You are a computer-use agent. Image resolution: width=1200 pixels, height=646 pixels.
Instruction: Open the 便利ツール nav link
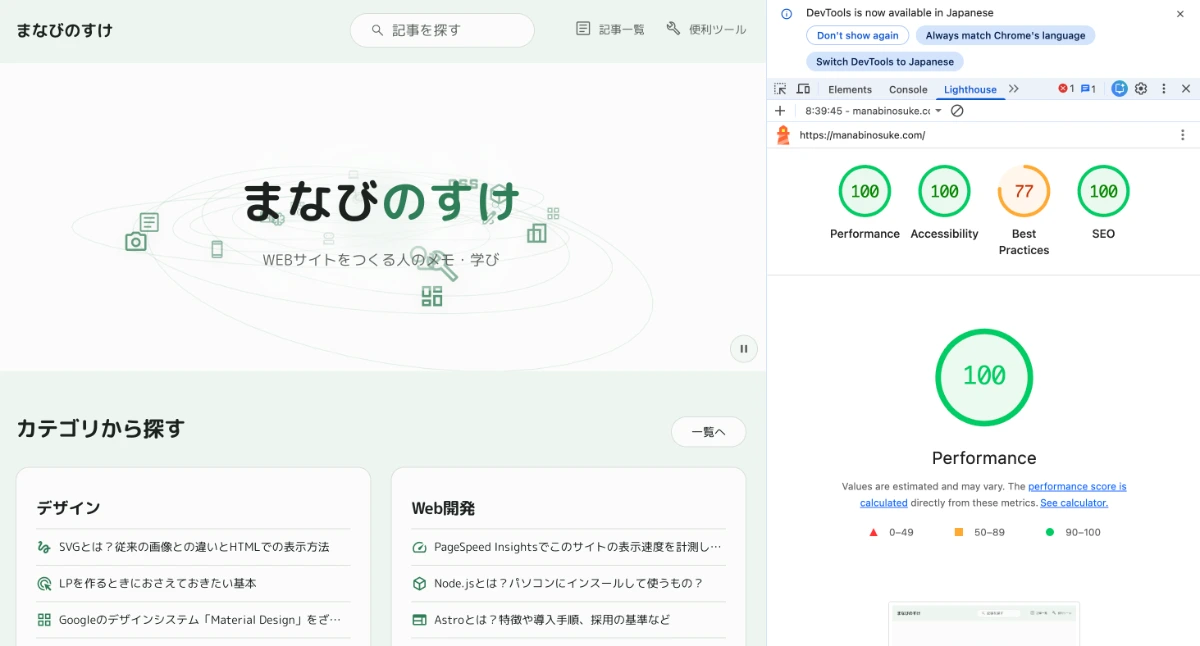[x=706, y=29]
